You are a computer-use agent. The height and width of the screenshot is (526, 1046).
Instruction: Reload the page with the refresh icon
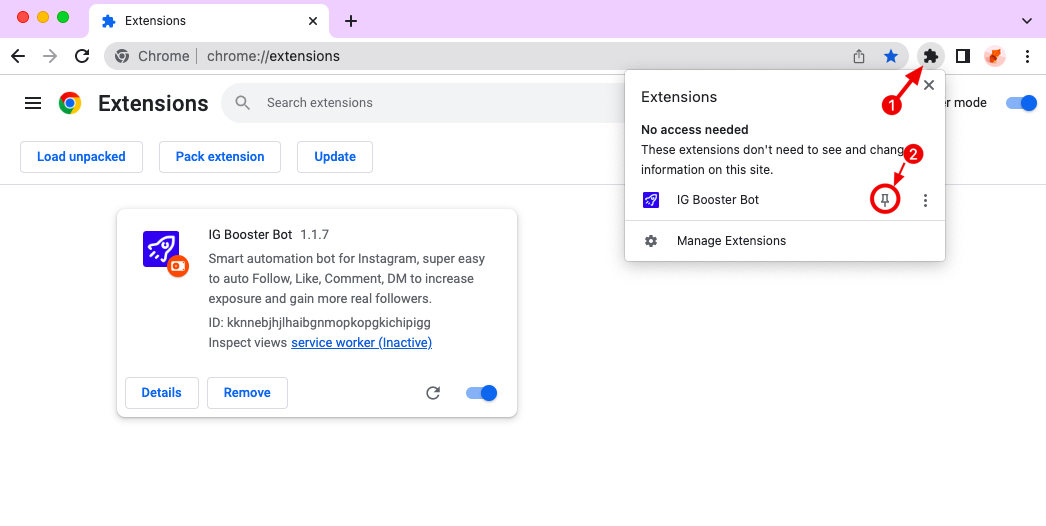pyautogui.click(x=82, y=56)
